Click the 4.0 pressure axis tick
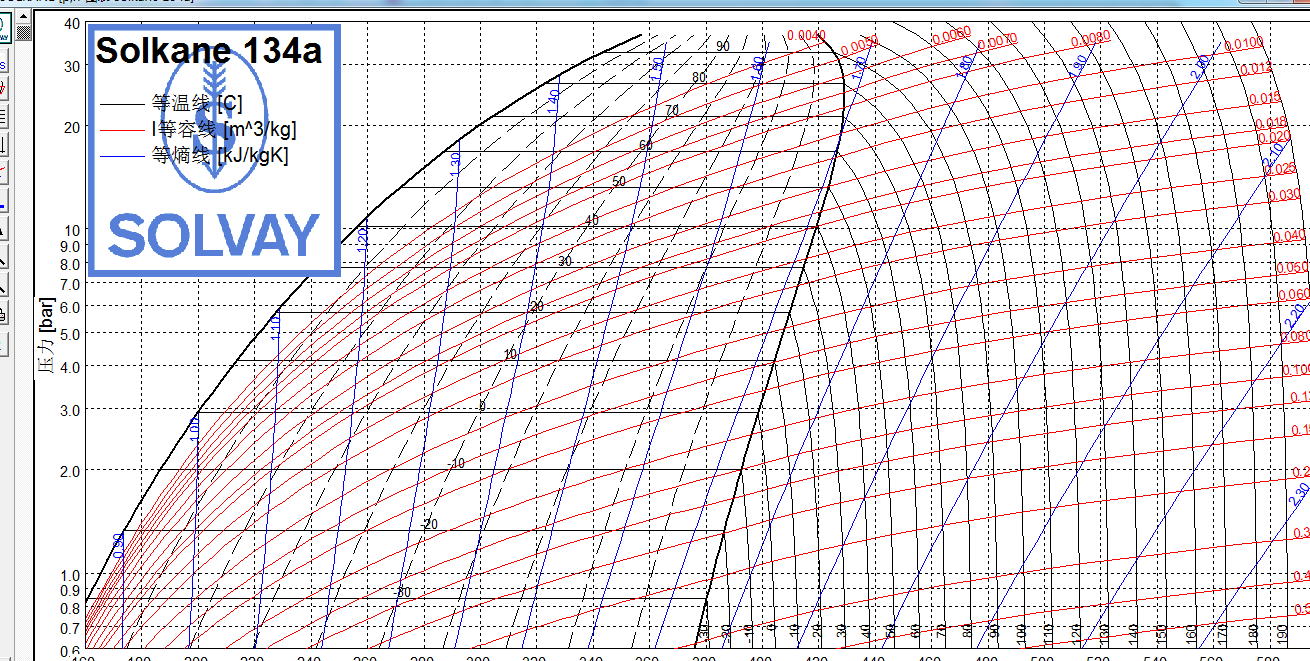This screenshot has height=661, width=1310. pyautogui.click(x=69, y=367)
